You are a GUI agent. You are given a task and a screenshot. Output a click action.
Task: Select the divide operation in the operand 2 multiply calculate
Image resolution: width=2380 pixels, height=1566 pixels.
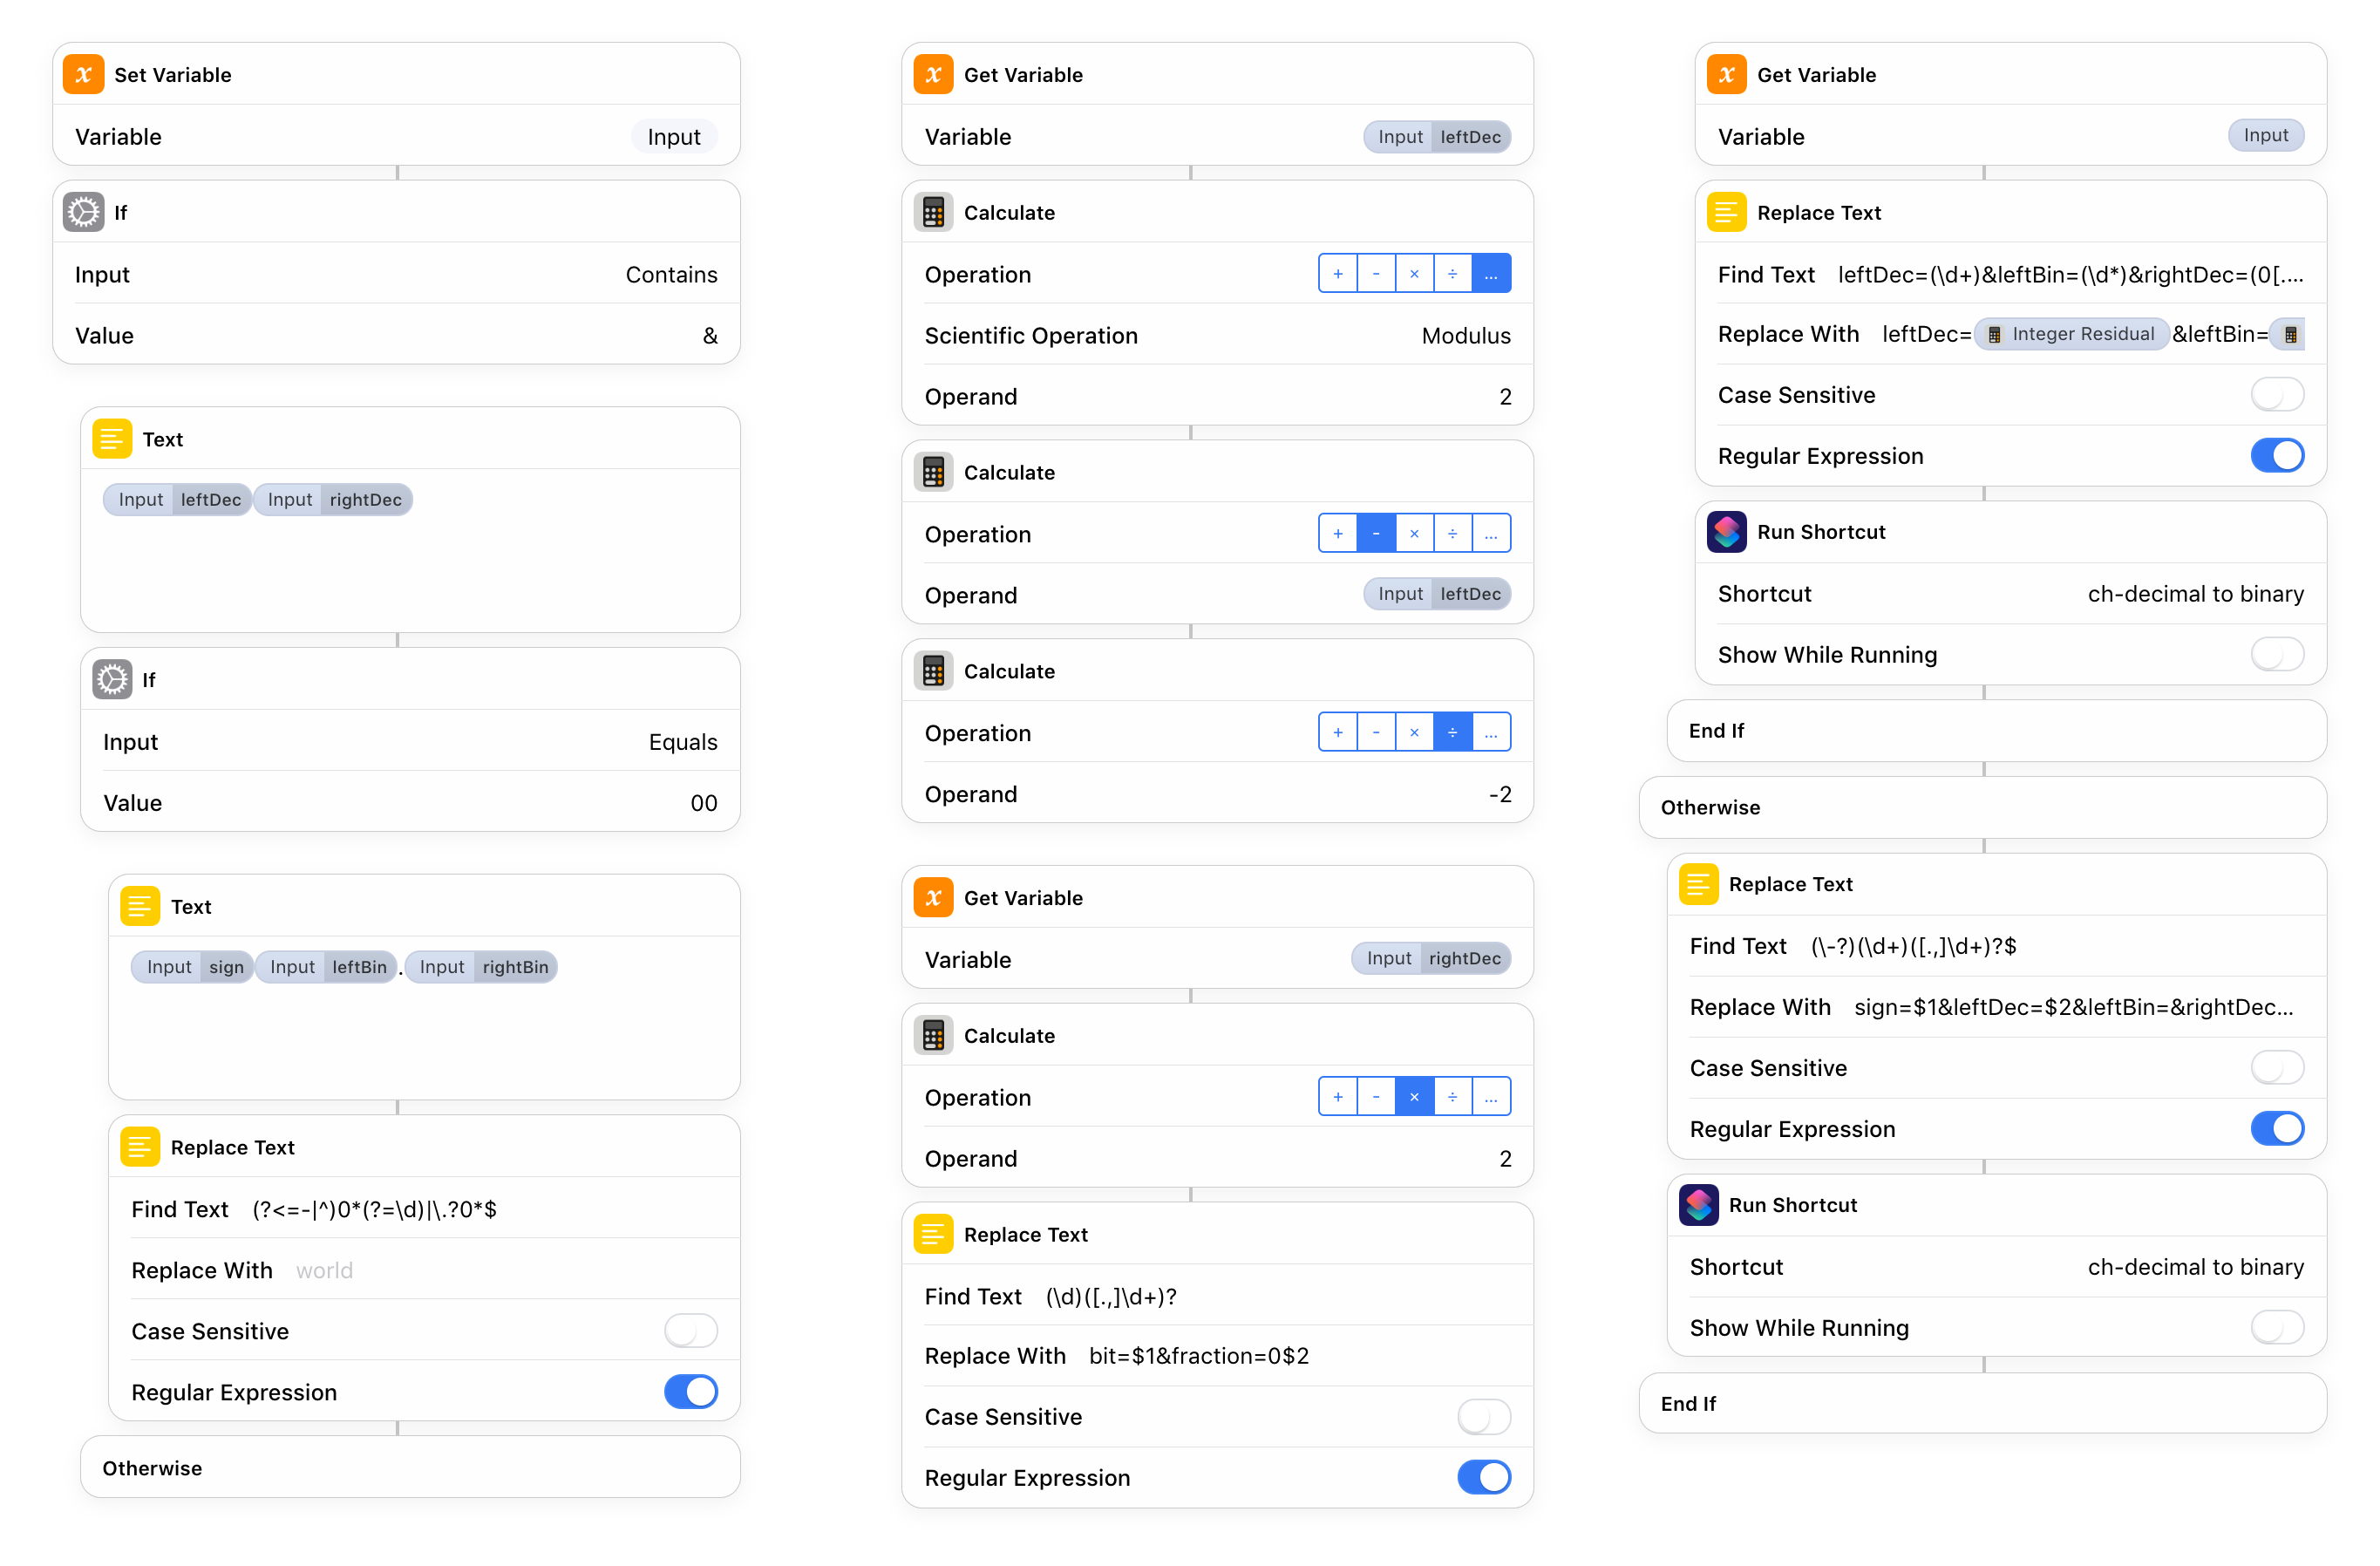tap(1452, 1096)
